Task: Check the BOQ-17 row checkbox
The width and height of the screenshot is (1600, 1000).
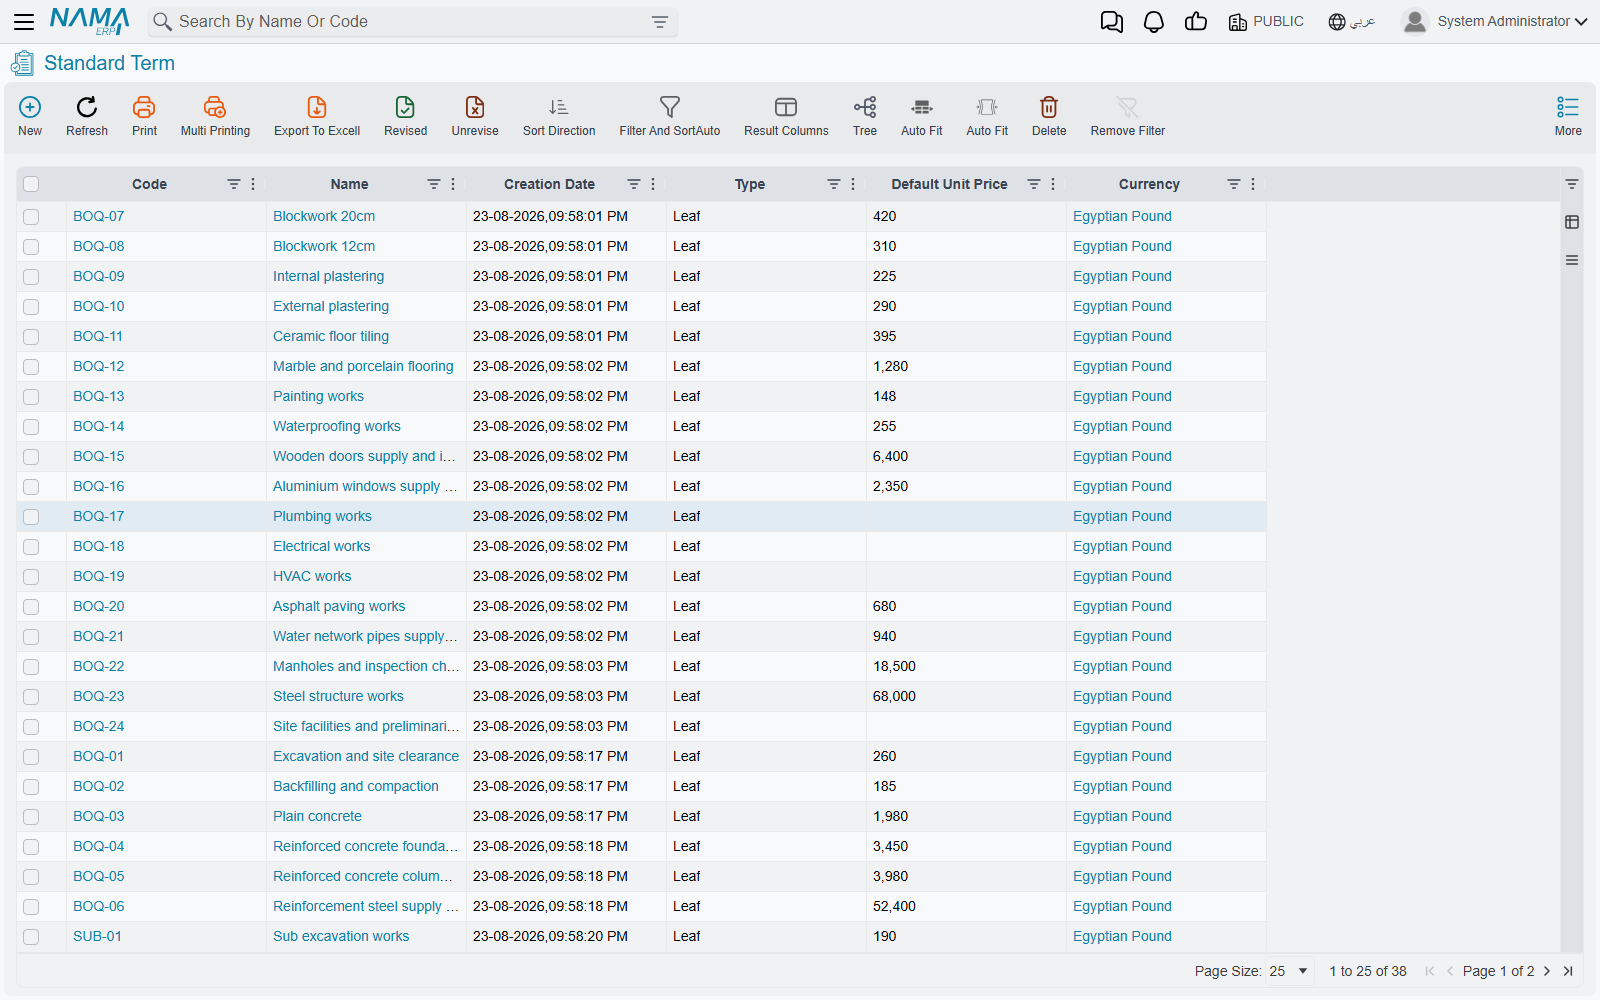Action: pos(31,517)
